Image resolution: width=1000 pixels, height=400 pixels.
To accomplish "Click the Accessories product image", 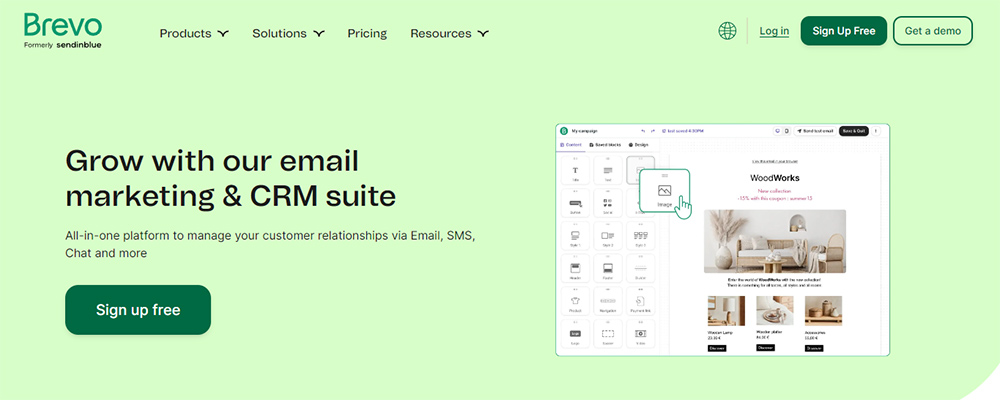I will pos(823,311).
